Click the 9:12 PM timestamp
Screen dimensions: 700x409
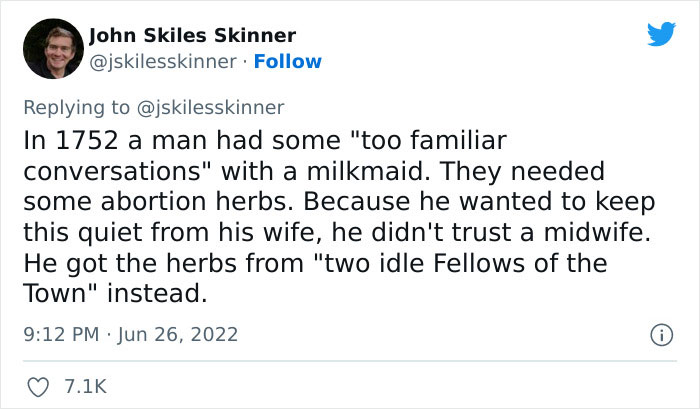[x=59, y=332]
